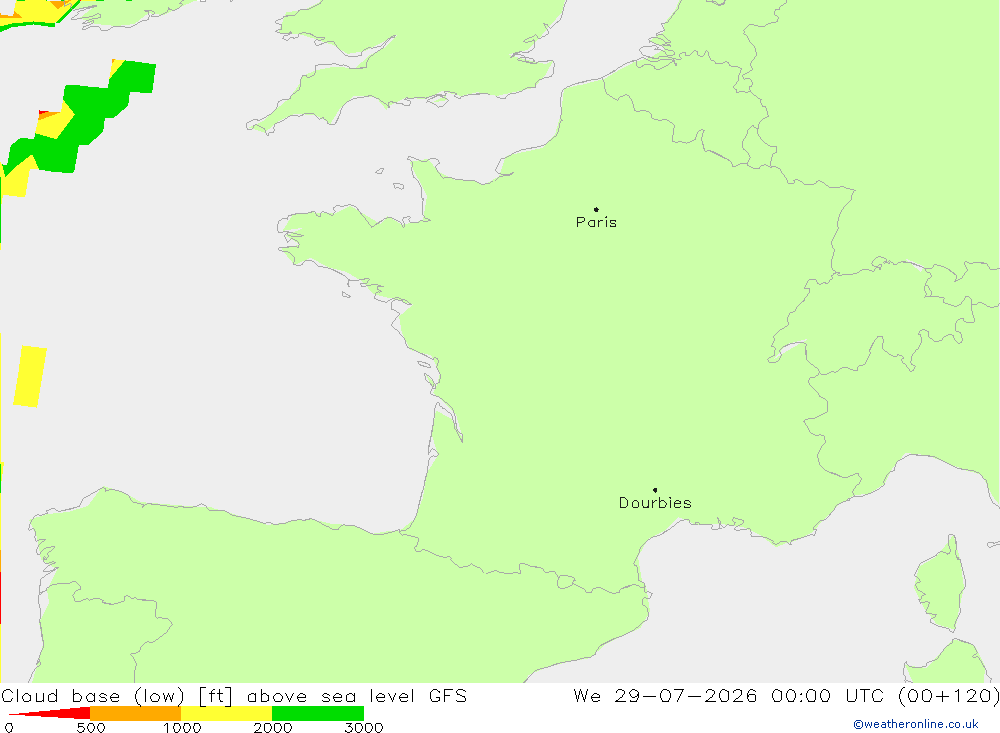1000x733 pixels.
Task: Click the legend value 0
Action: tap(9, 727)
